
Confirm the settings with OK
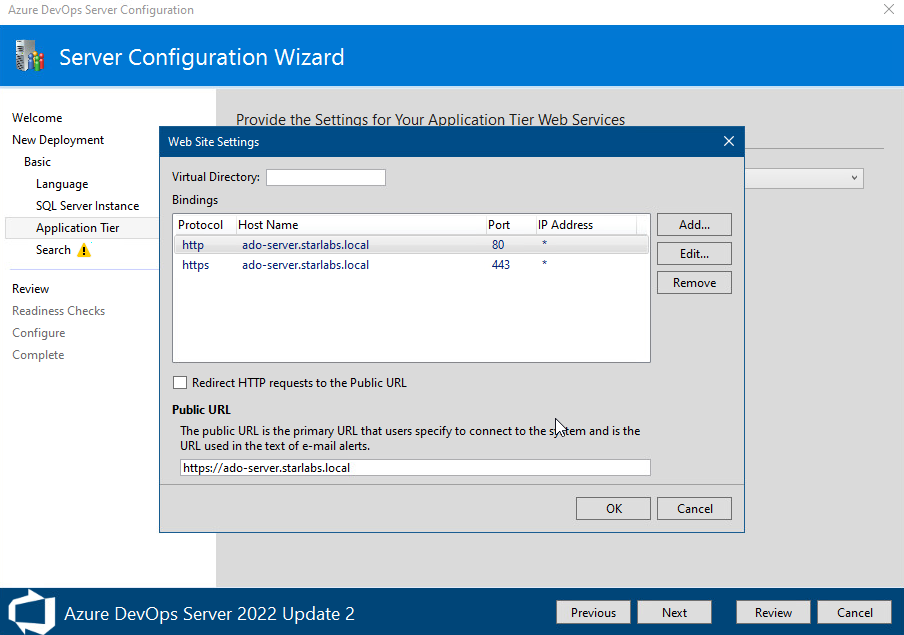click(x=612, y=508)
